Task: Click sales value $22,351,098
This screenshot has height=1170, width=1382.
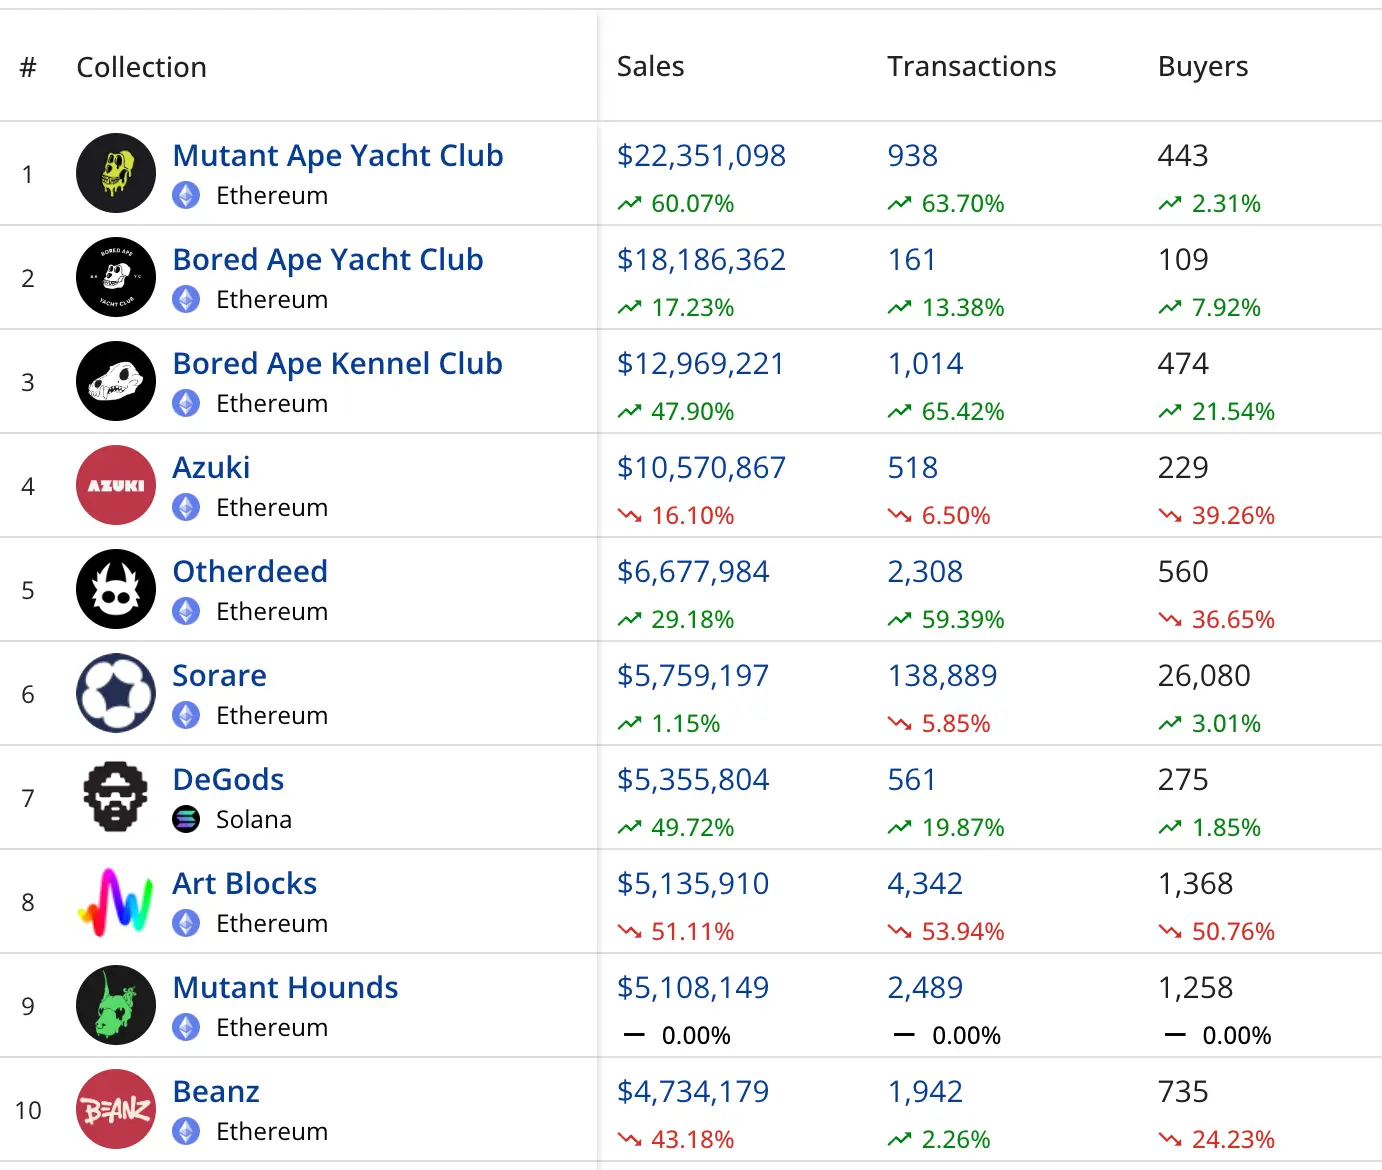Action: (701, 156)
